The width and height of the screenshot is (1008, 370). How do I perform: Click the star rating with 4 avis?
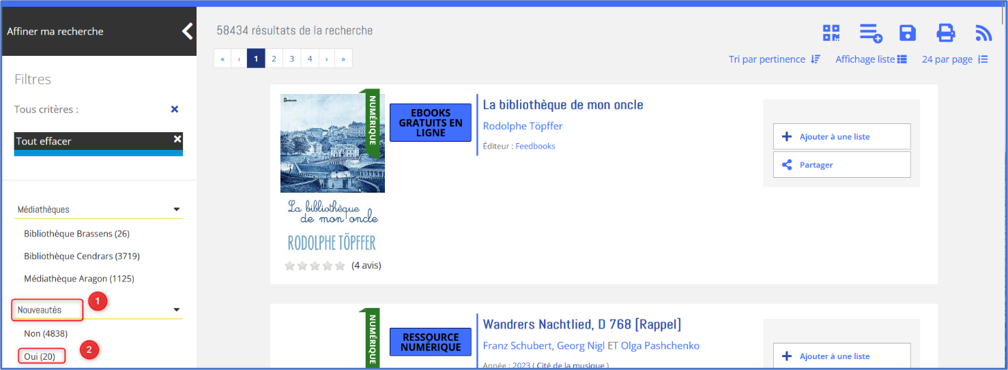(314, 265)
